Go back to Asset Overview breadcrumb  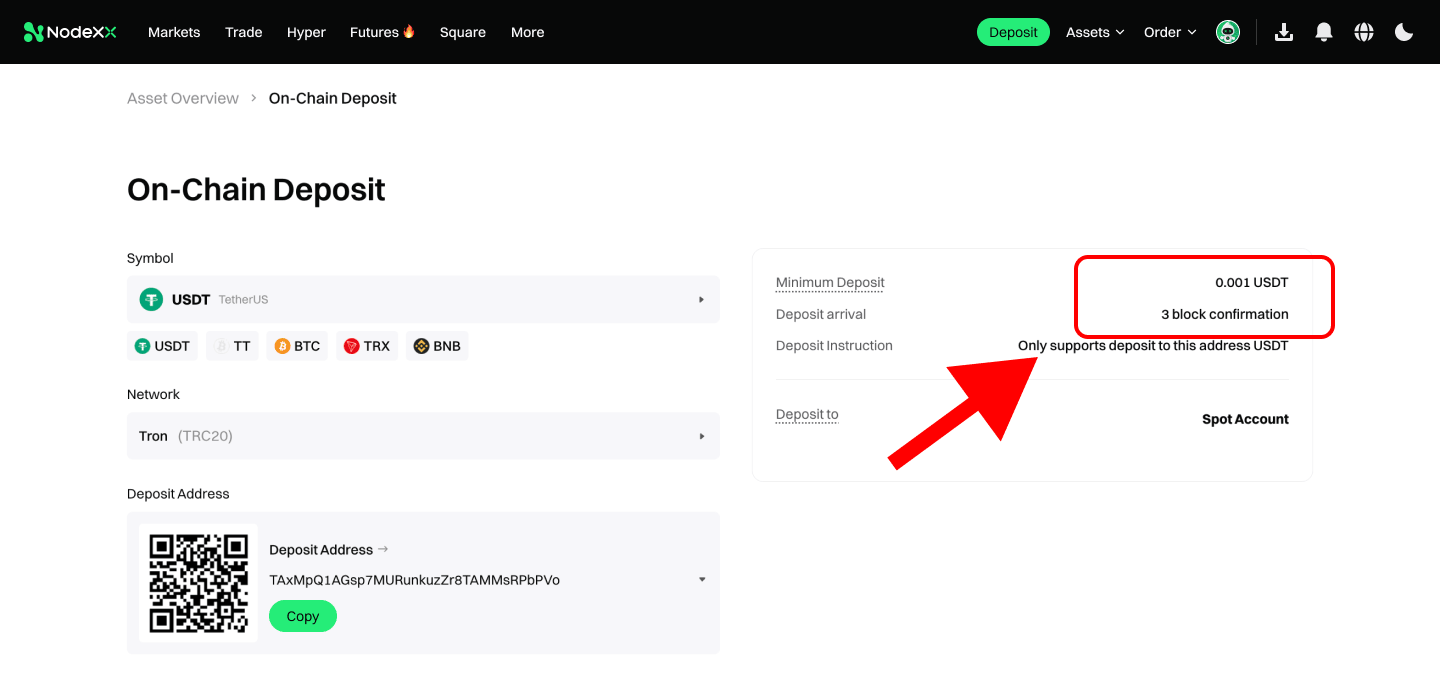[x=183, y=98]
